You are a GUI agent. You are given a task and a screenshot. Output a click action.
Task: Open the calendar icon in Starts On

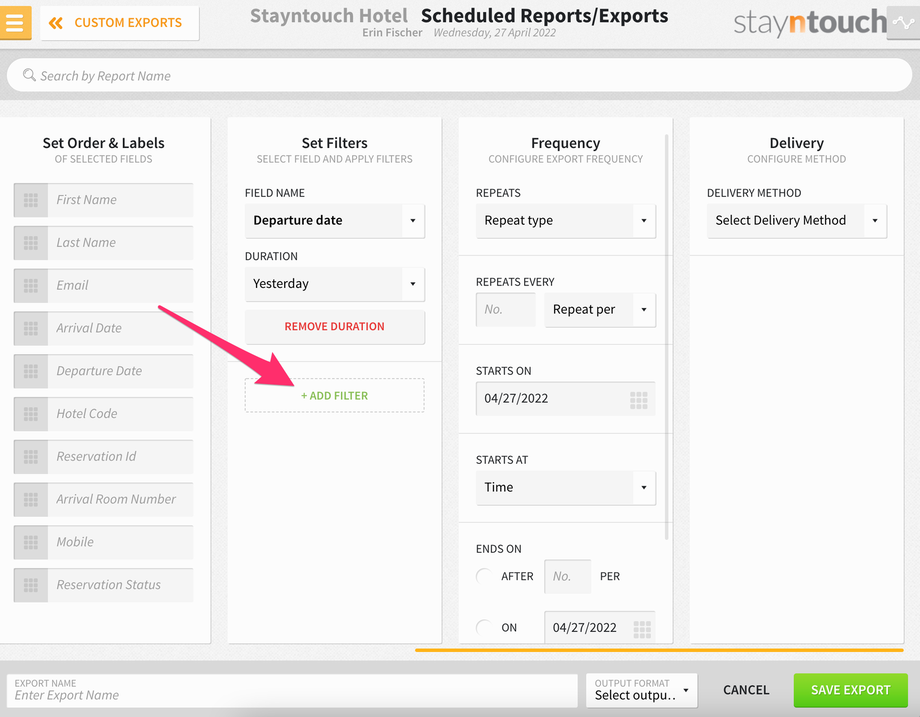[x=638, y=400]
